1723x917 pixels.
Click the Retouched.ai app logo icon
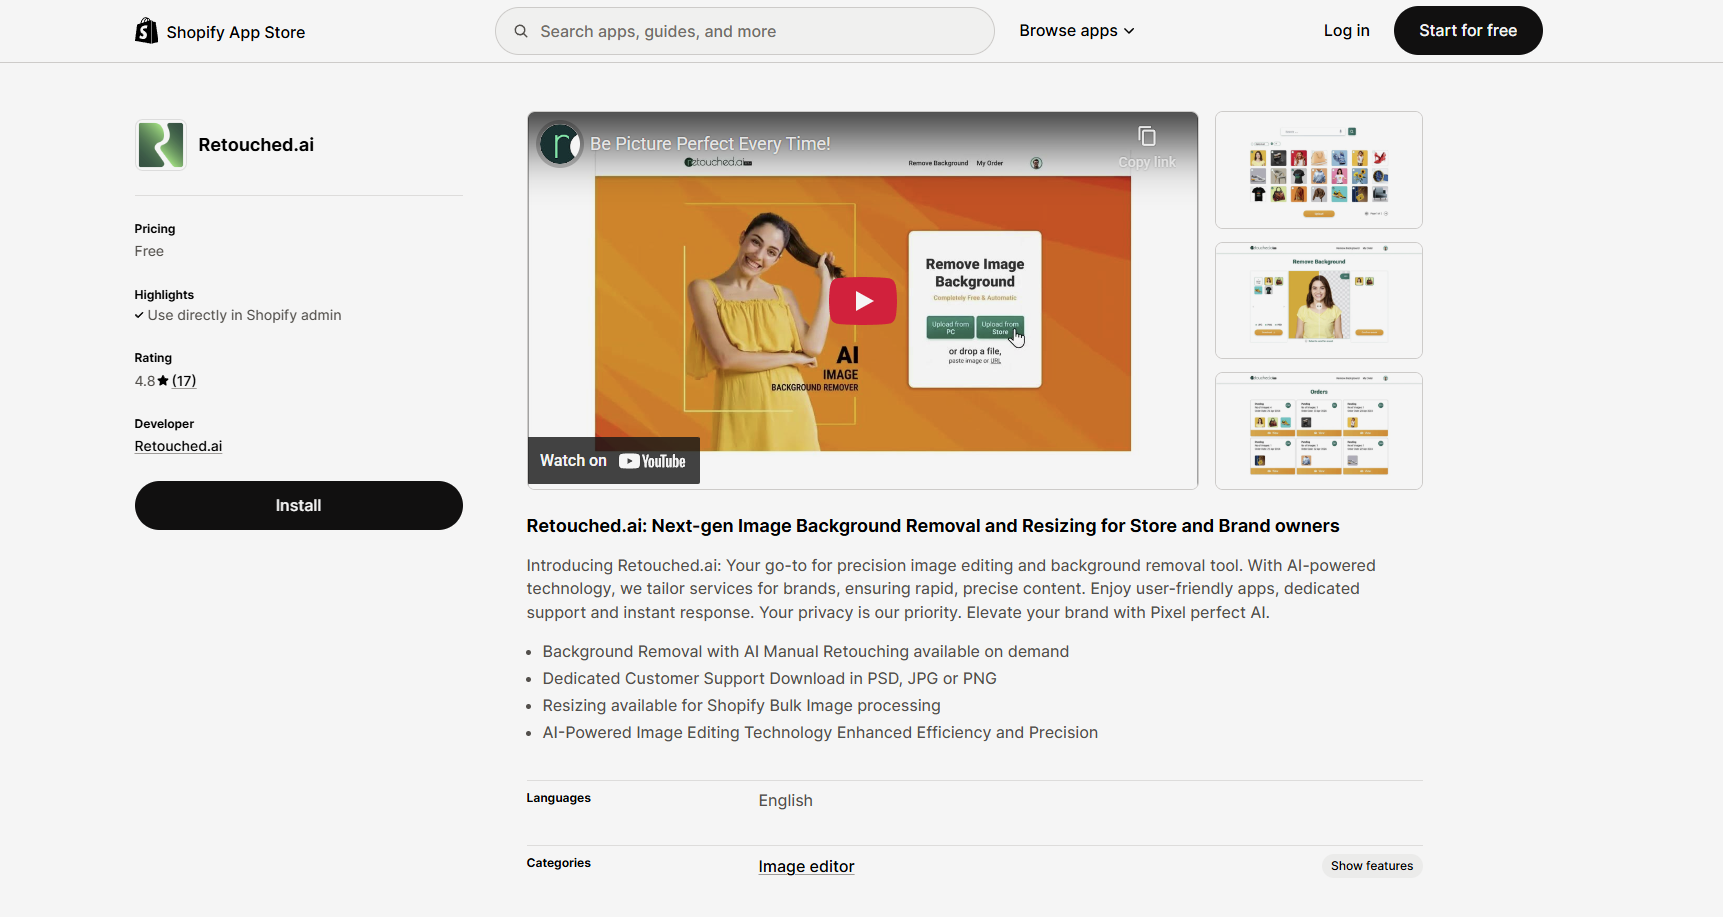pos(161,145)
